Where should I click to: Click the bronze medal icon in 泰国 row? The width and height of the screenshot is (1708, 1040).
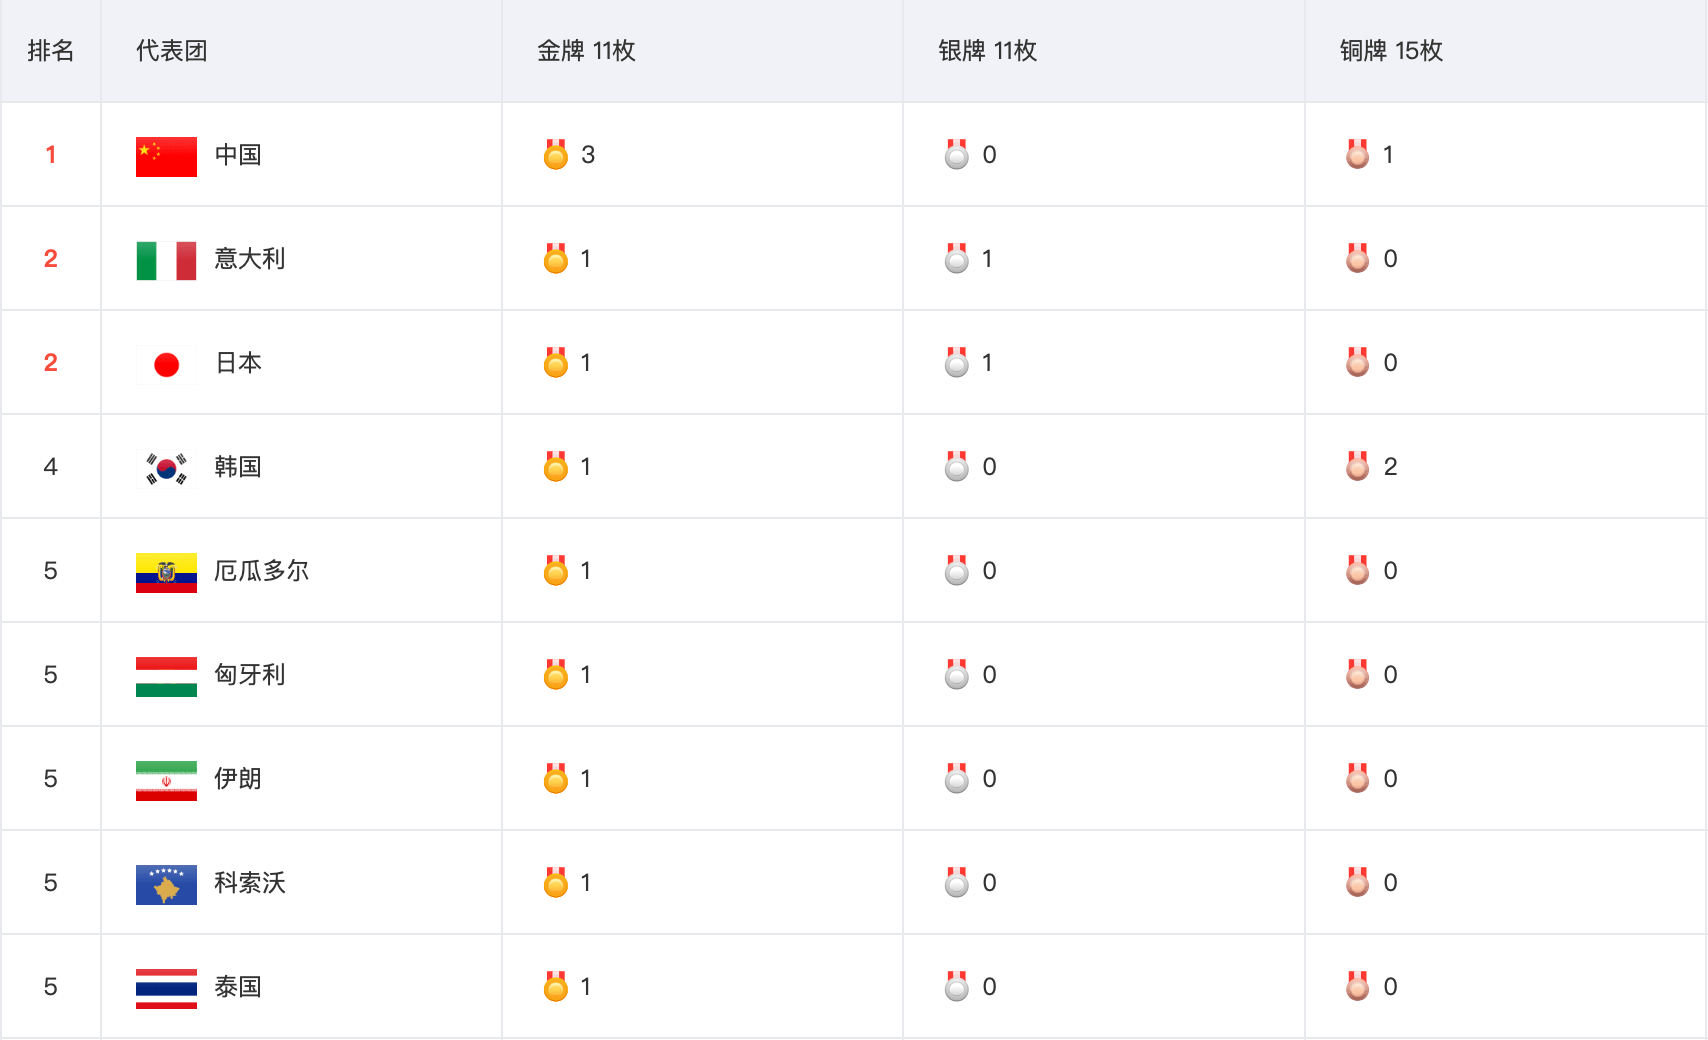1358,986
